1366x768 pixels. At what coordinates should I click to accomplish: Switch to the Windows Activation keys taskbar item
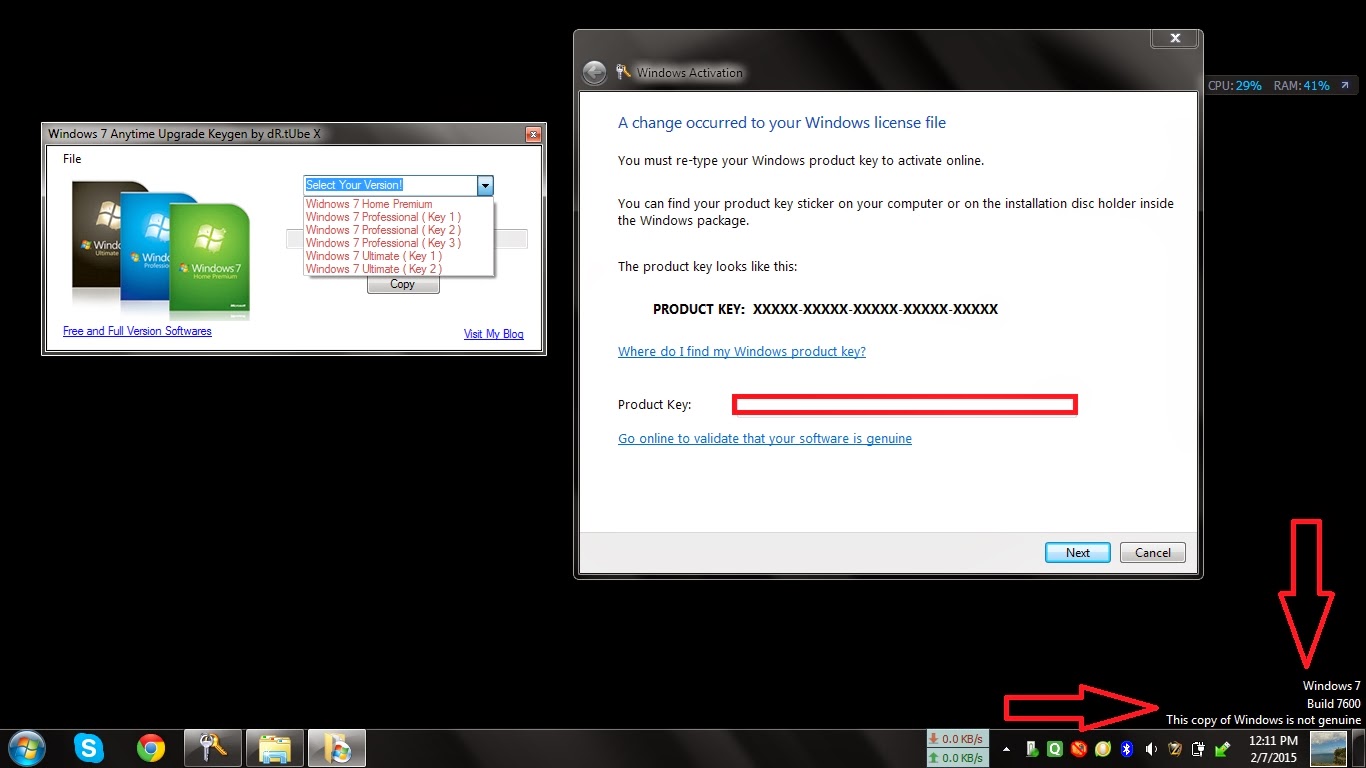tap(213, 748)
